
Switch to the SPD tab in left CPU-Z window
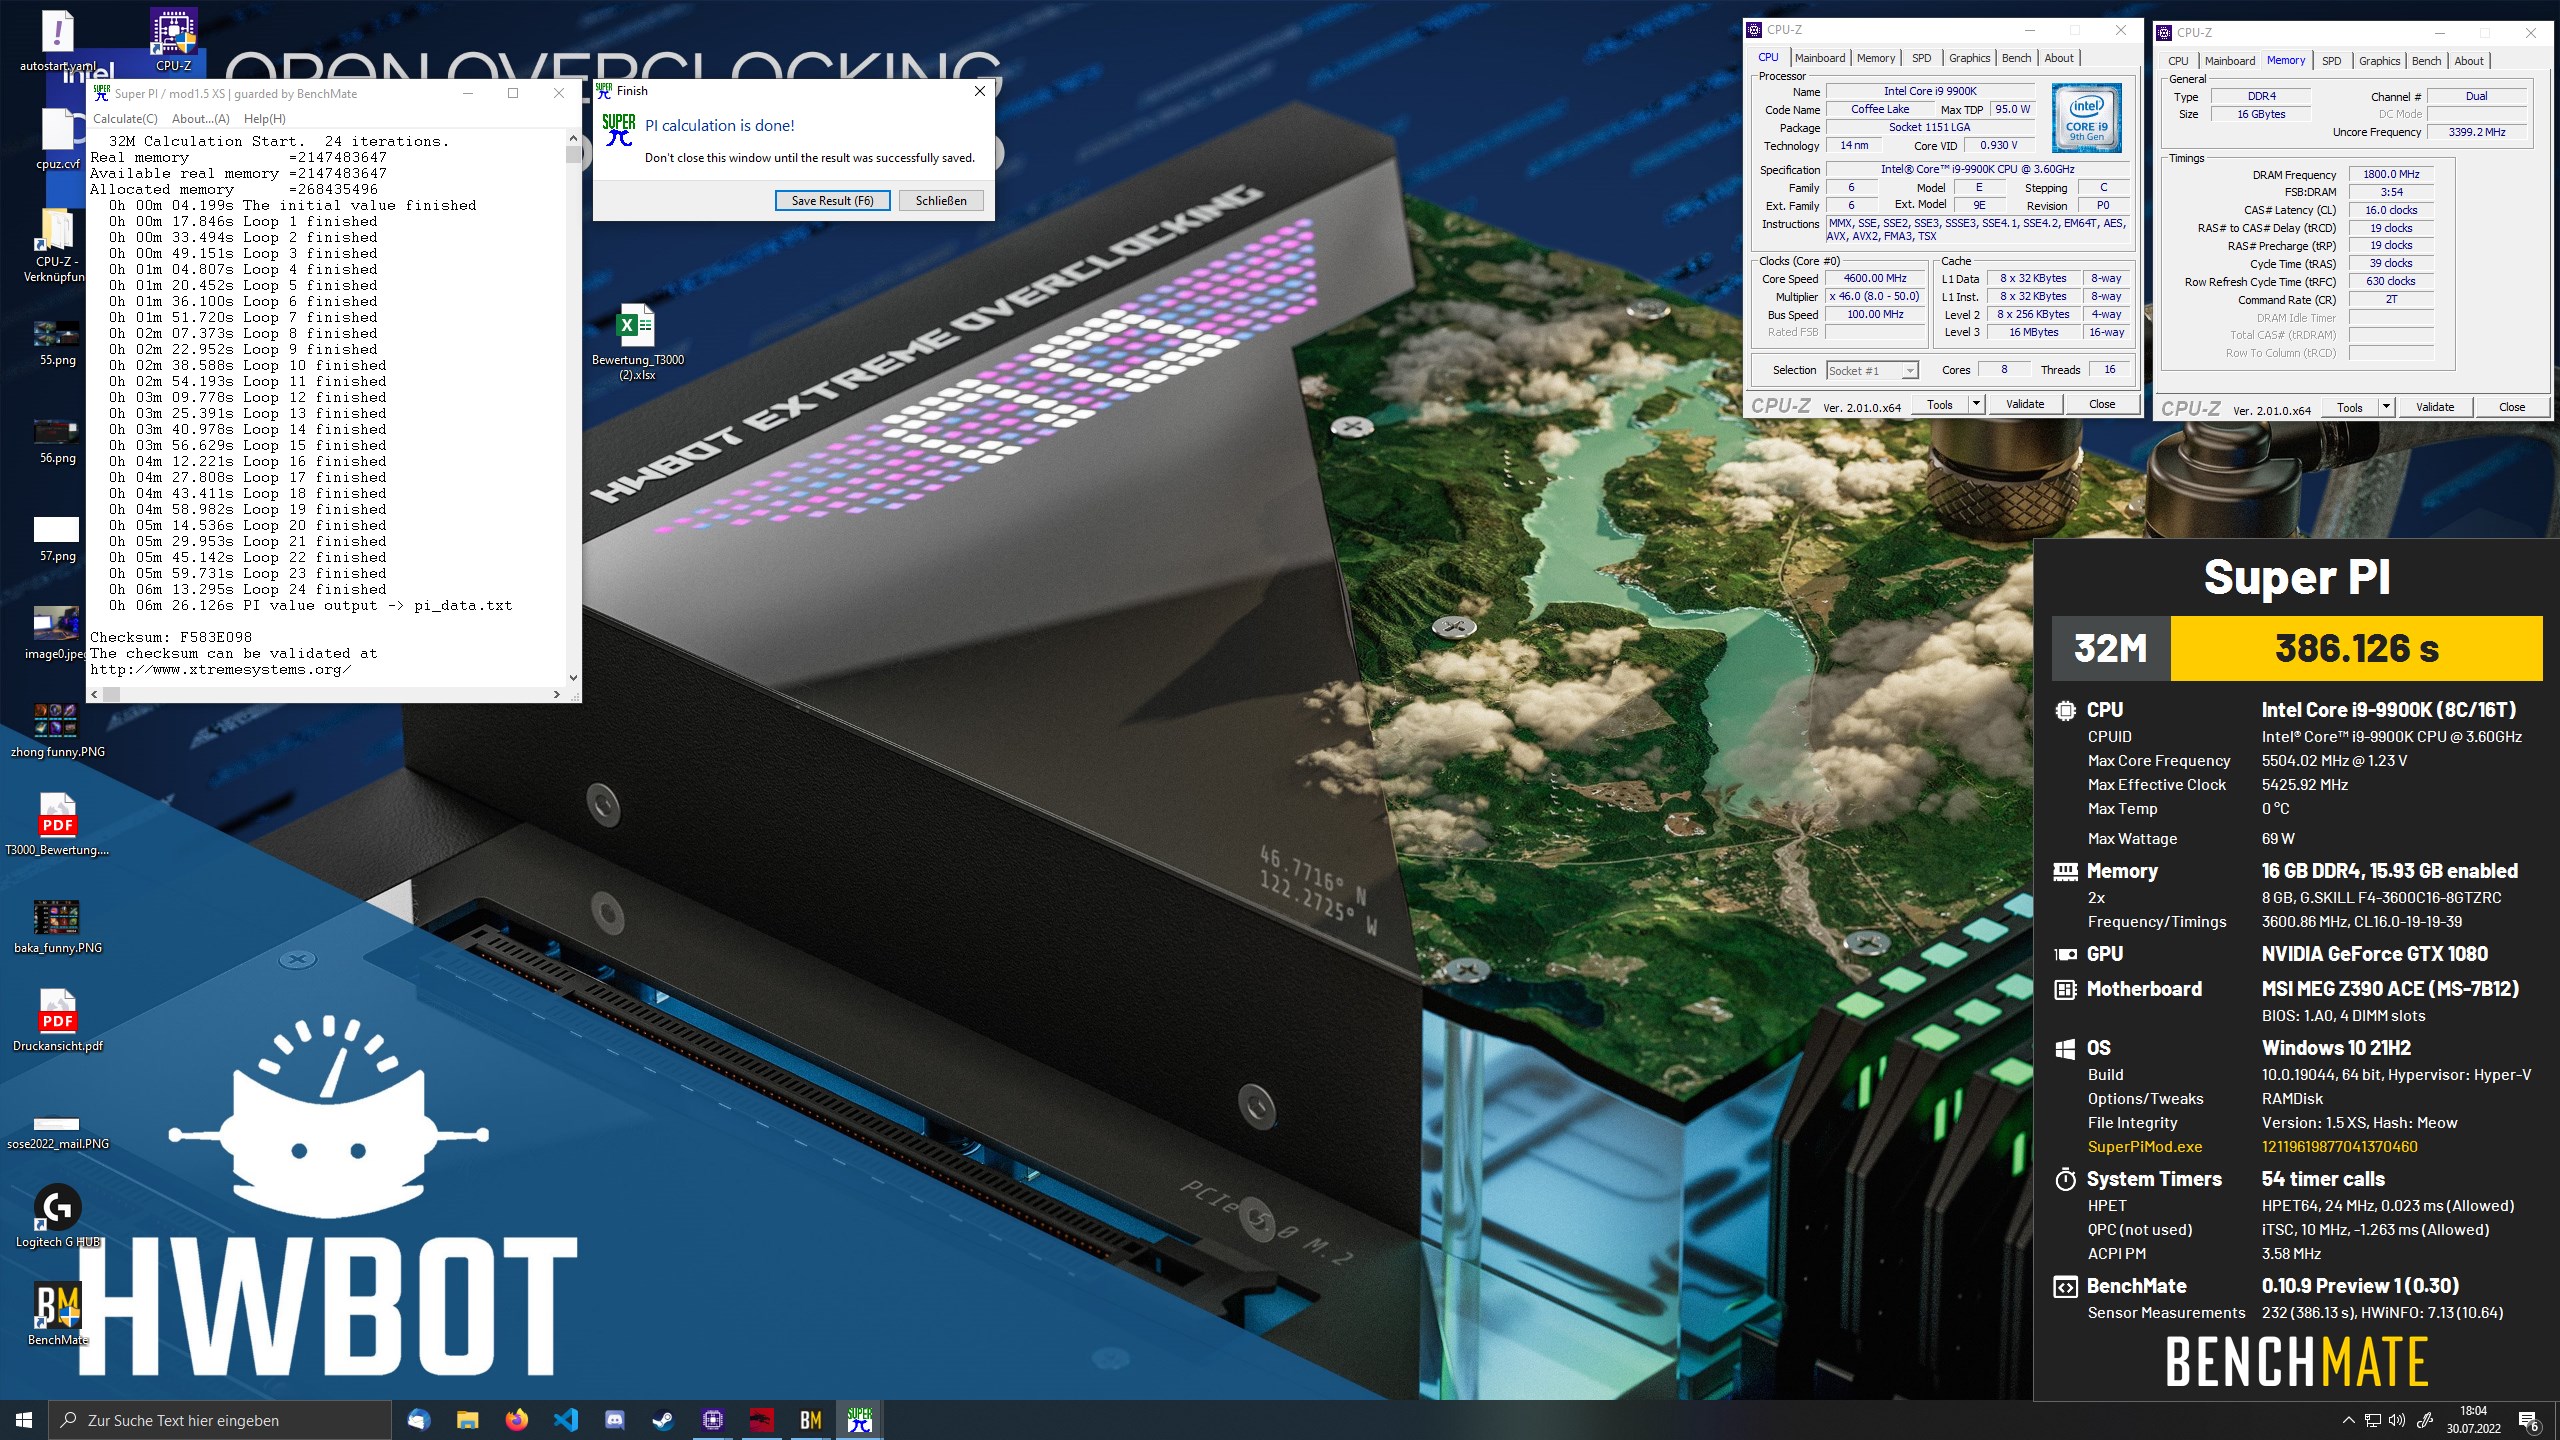(x=1922, y=58)
